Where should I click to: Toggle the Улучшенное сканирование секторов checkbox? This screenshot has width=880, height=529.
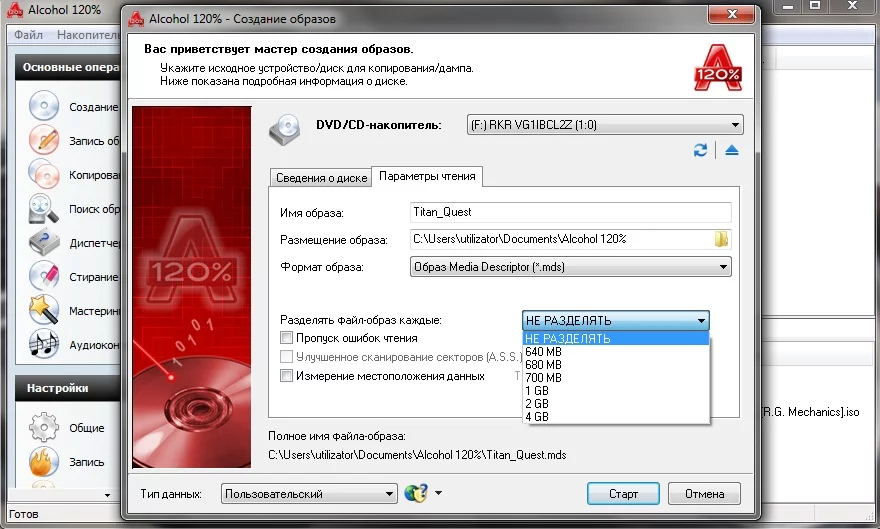point(286,357)
